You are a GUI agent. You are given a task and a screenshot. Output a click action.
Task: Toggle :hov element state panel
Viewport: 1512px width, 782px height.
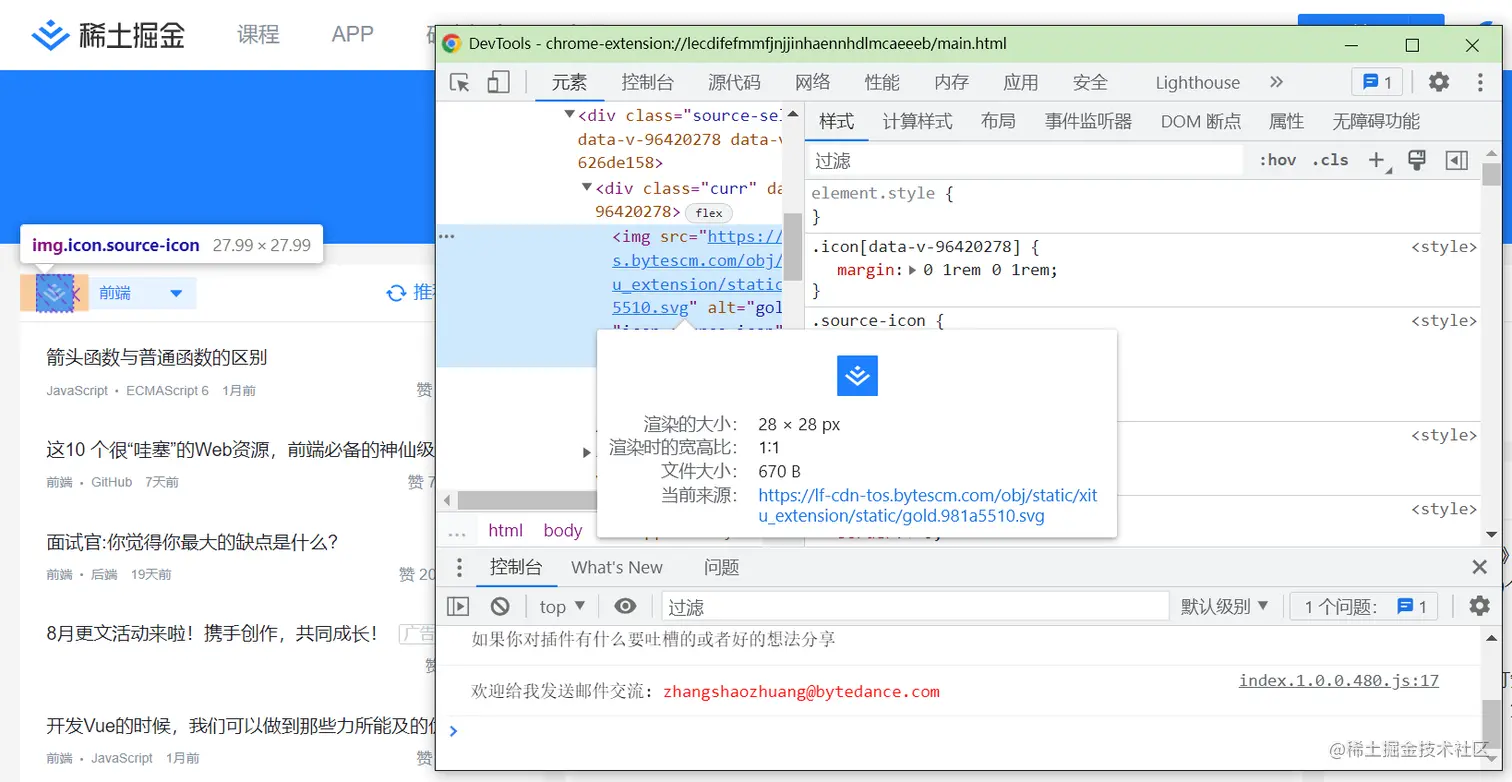coord(1278,160)
